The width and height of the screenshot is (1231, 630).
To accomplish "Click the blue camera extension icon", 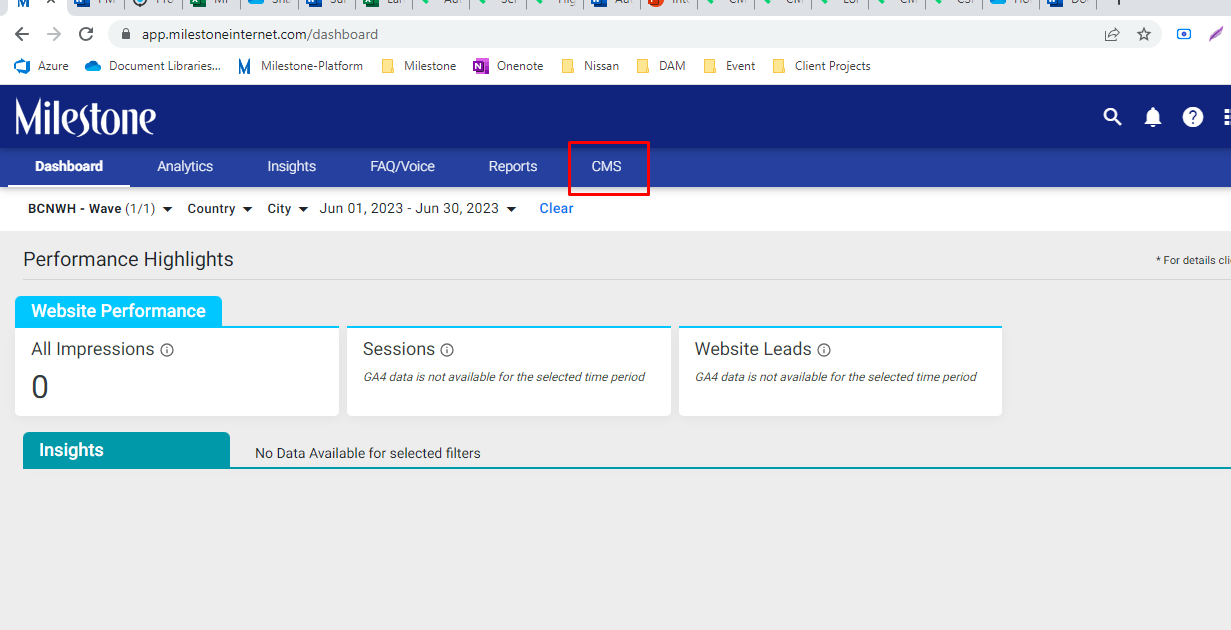I will [x=1184, y=34].
